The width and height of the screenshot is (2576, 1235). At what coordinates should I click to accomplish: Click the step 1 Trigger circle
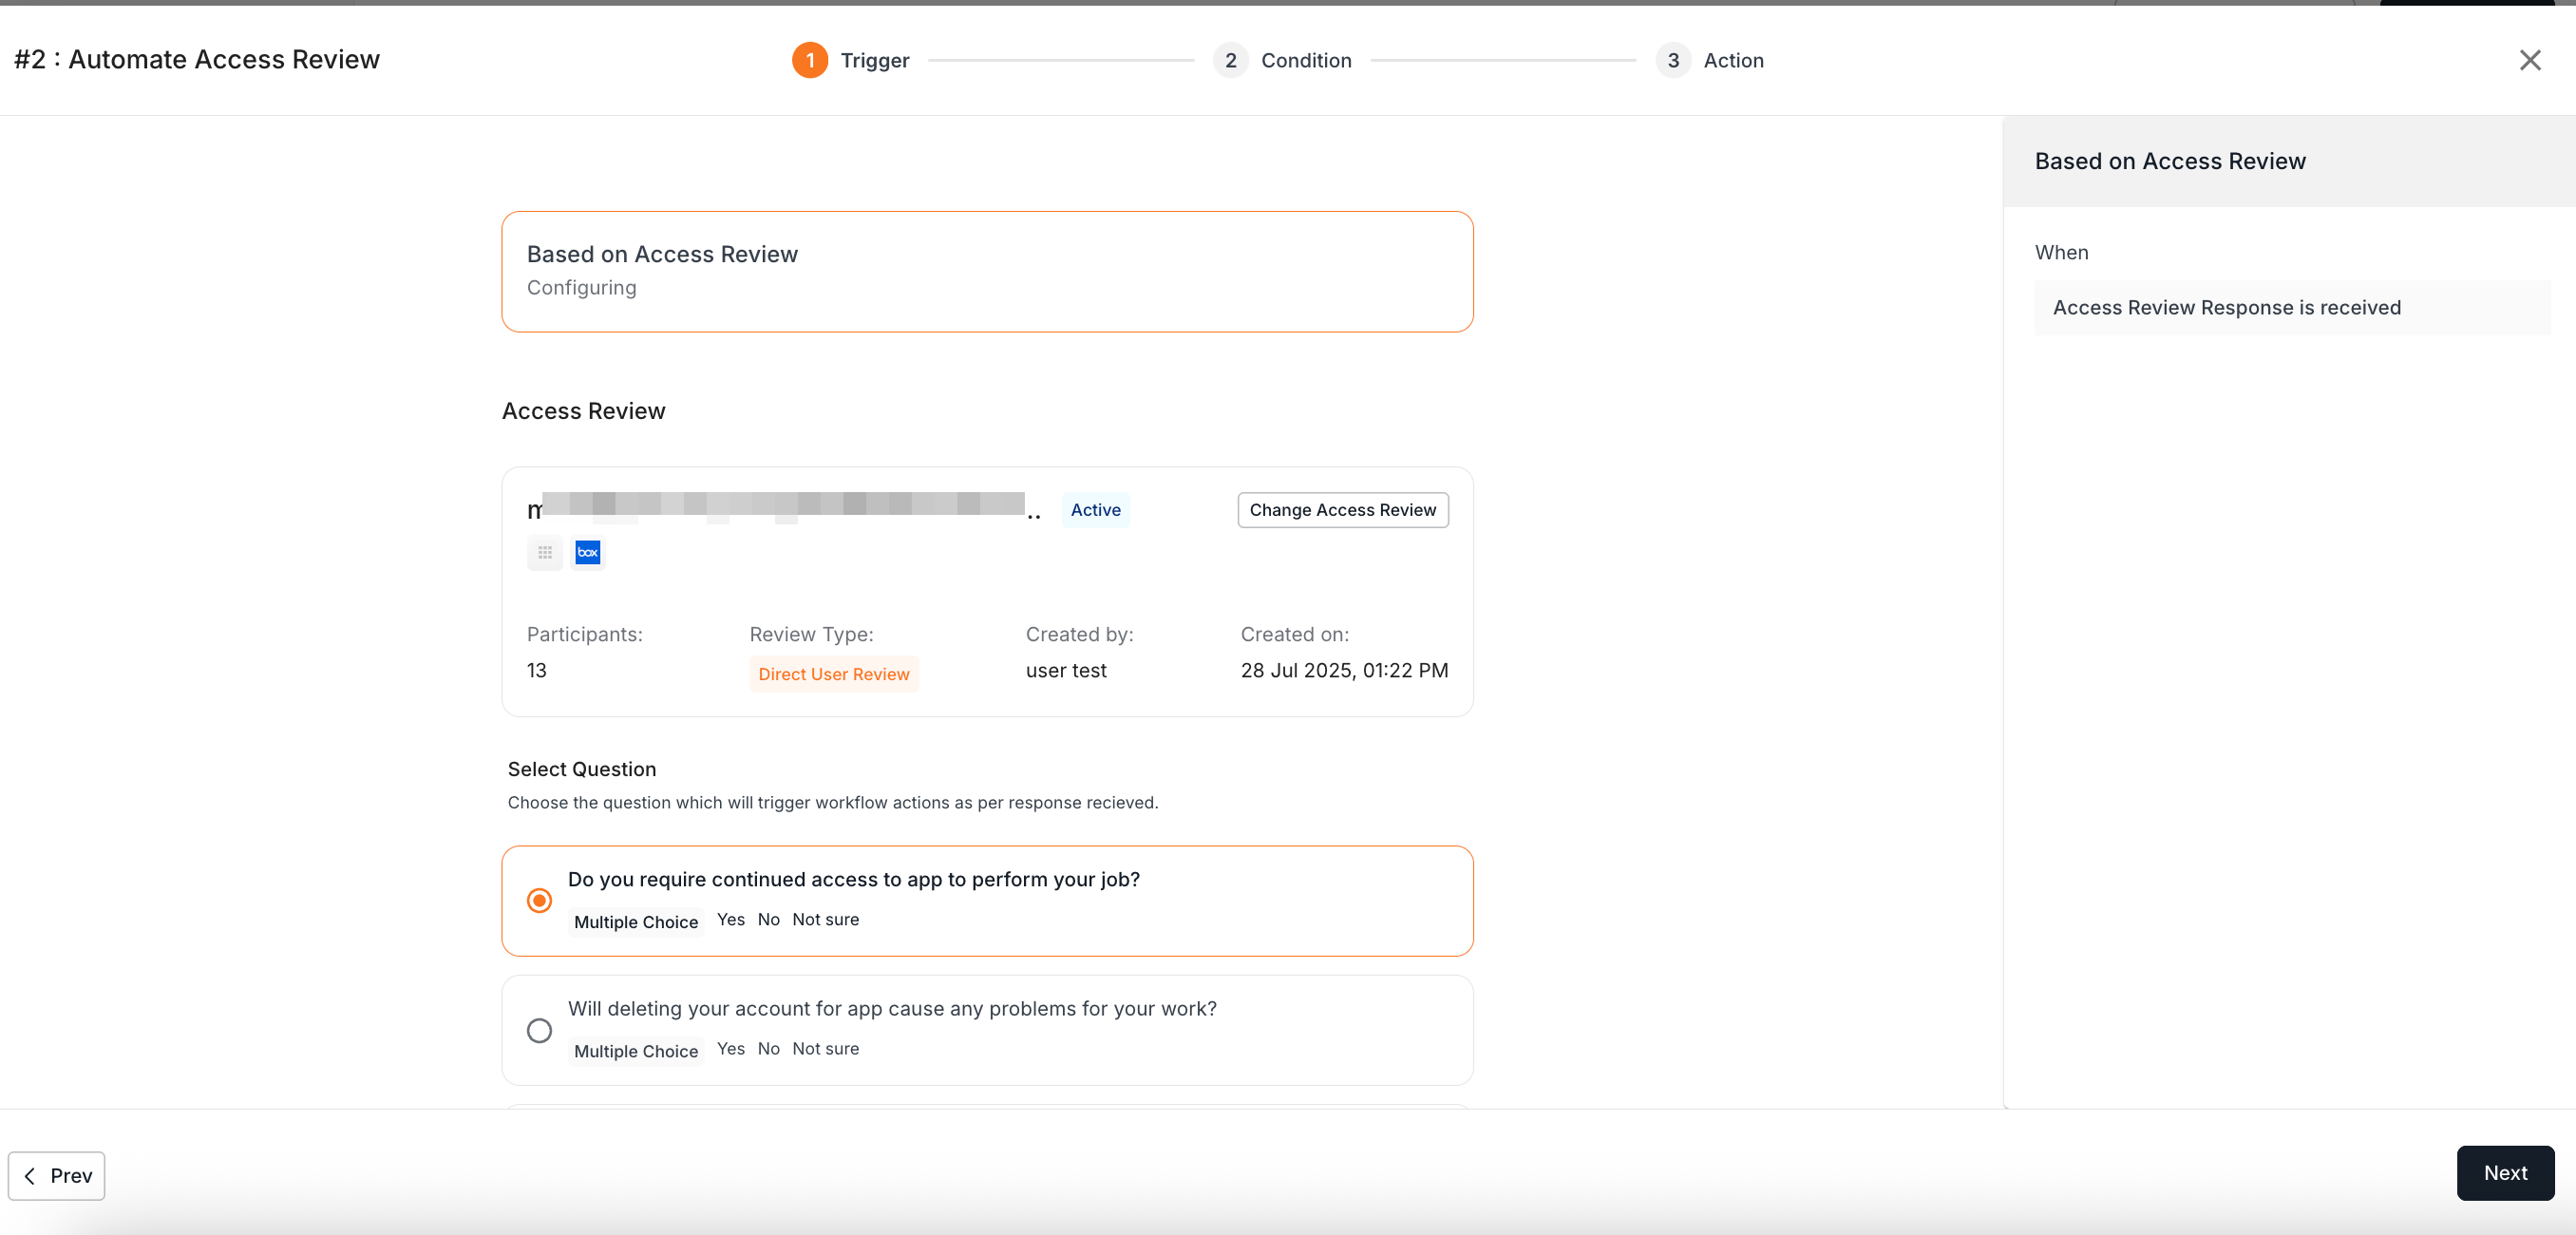809,60
